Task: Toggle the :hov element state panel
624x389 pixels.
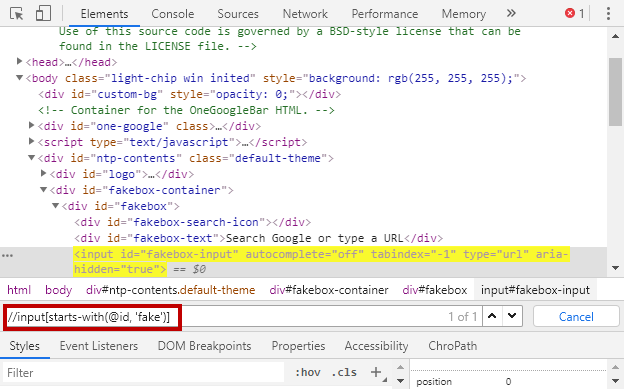Action: [308, 372]
